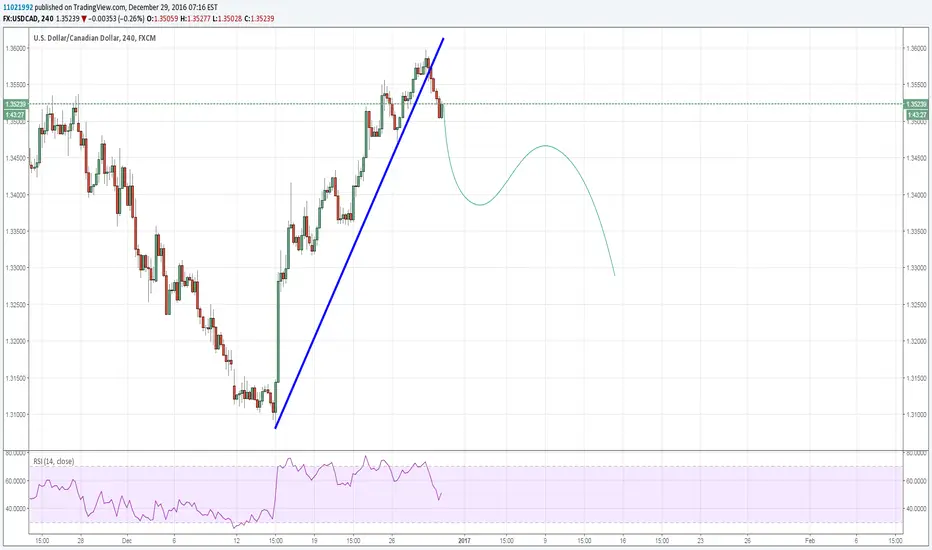Click the 80.0000 label on left RSI axis

[15, 453]
